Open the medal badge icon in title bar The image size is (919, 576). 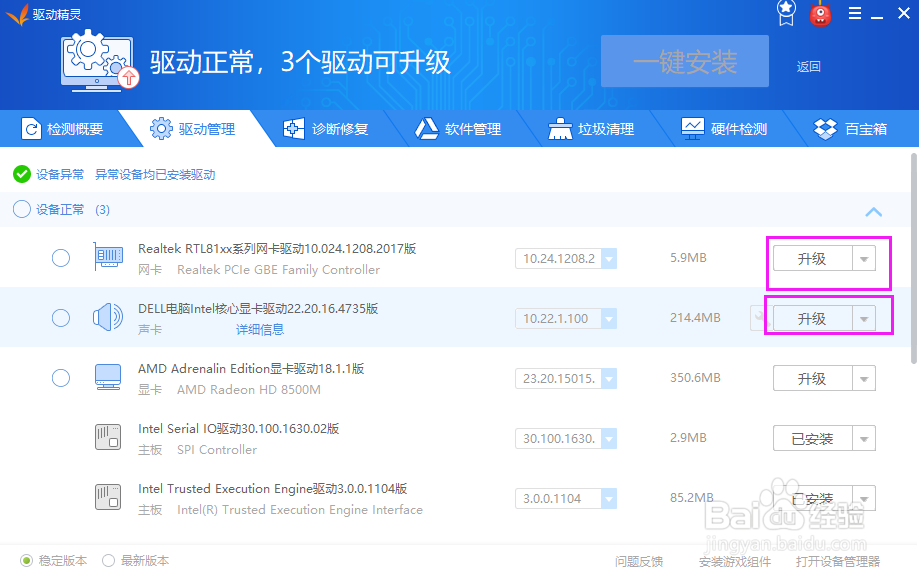pos(786,13)
